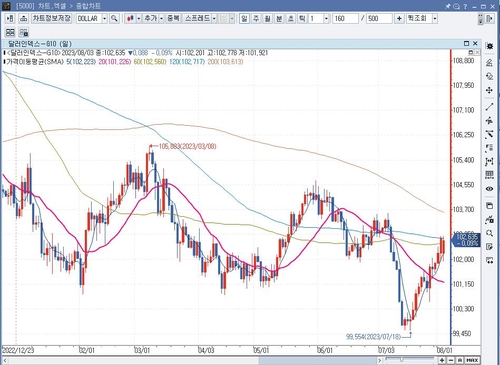
Task: Click the help question mark in title bar
Action: click(x=465, y=6)
